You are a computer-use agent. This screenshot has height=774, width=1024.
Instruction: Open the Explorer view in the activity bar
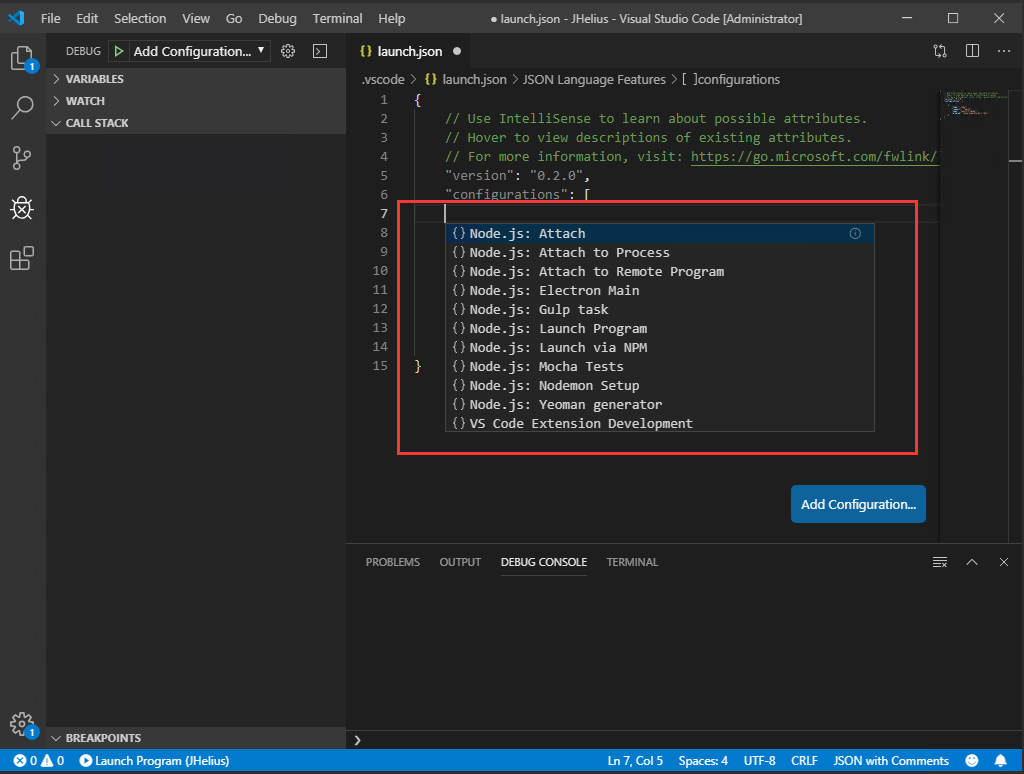pos(22,59)
